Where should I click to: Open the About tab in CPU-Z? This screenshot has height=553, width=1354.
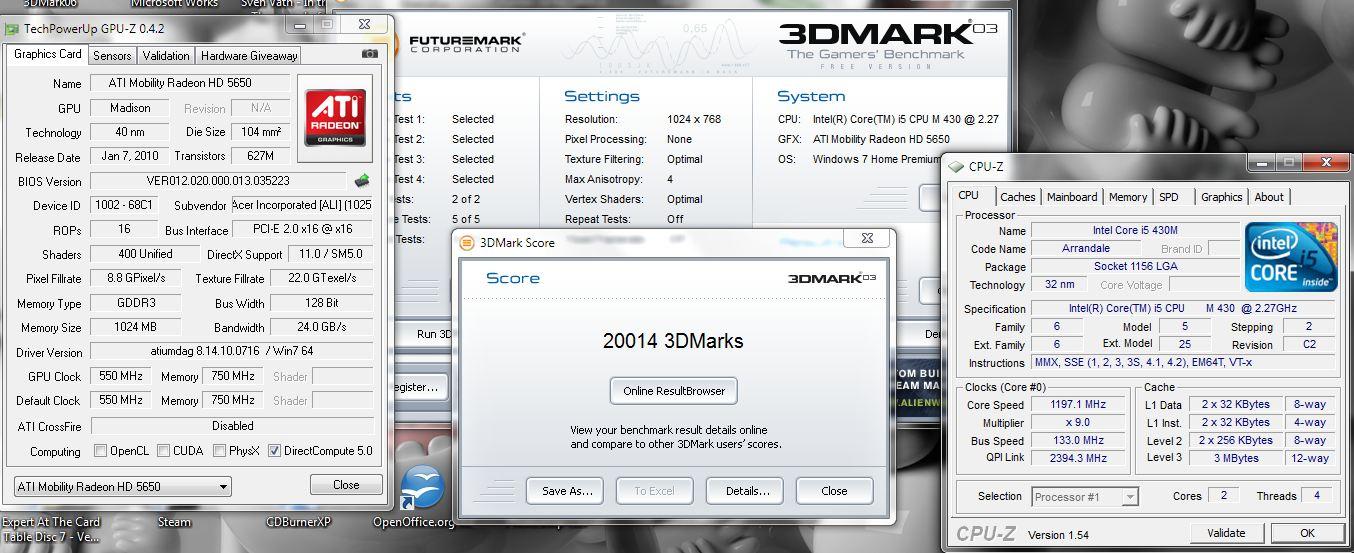pos(1269,197)
